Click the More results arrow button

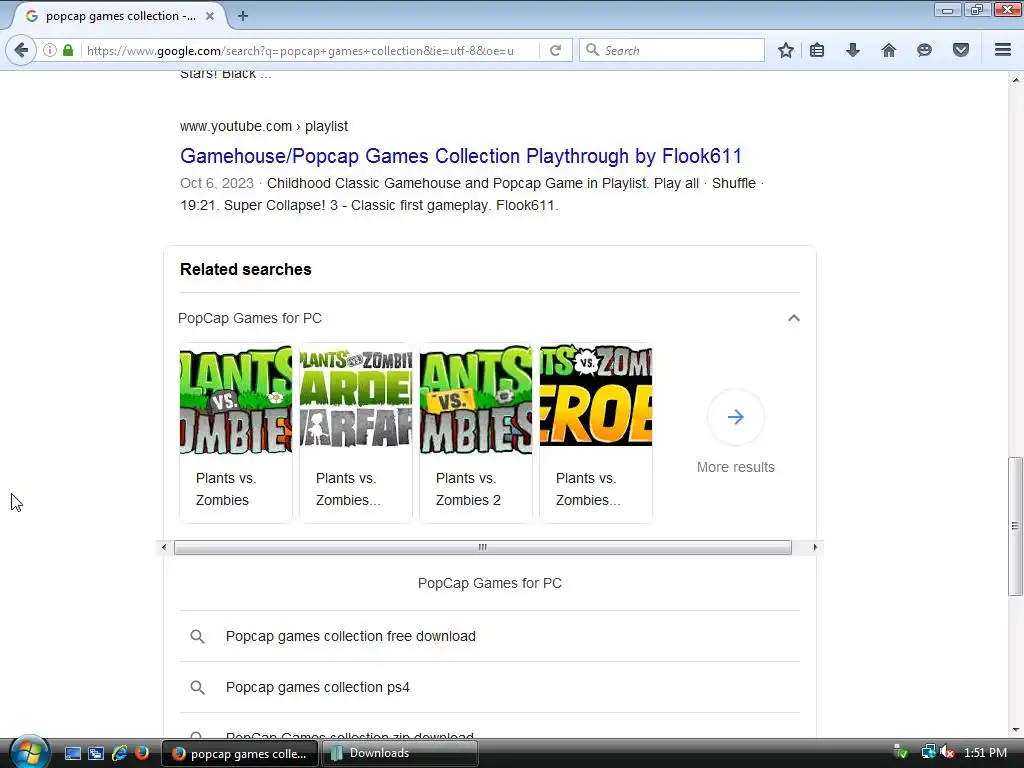[736, 417]
